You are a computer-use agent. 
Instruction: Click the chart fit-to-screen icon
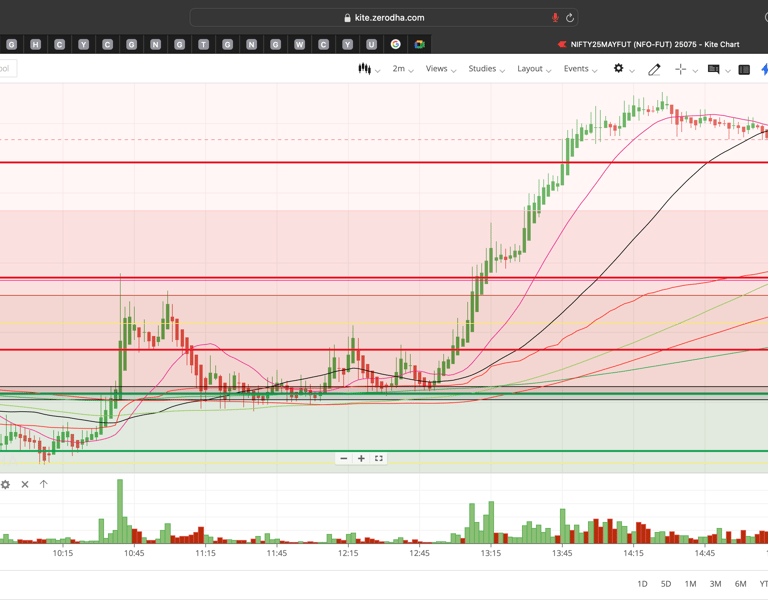[379, 458]
